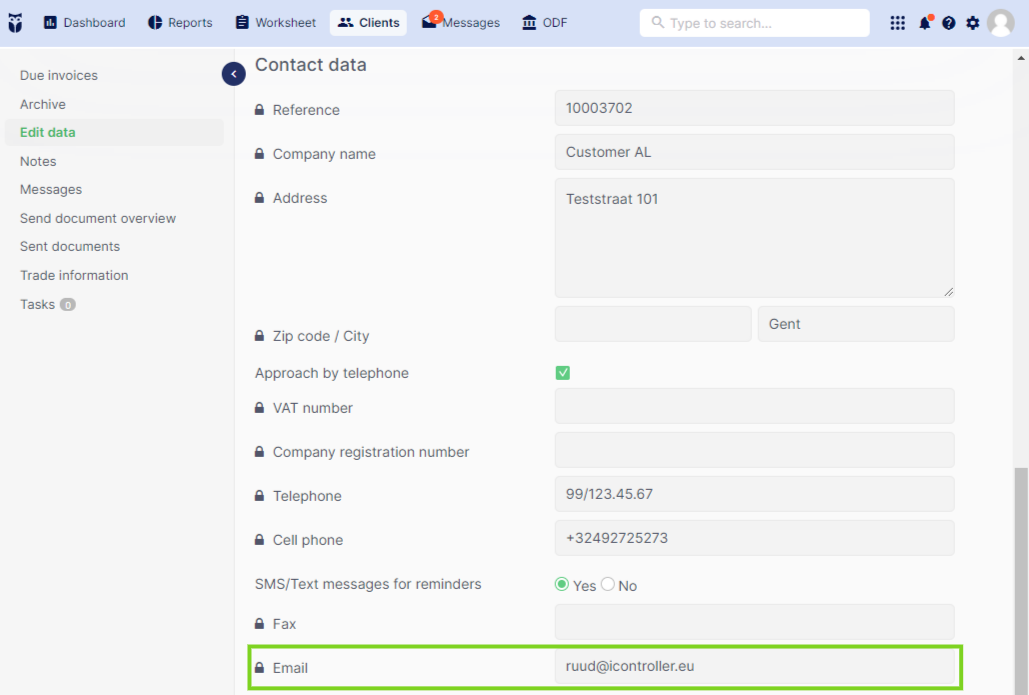
Task: Open the settings gear icon
Action: click(x=973, y=23)
